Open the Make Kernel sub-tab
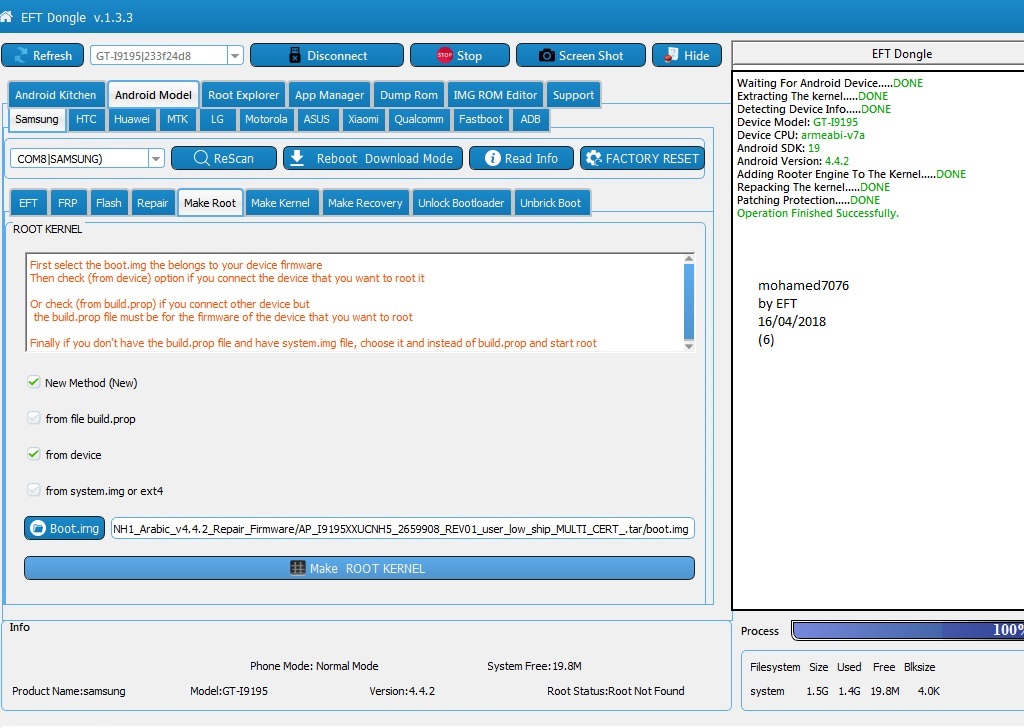The width and height of the screenshot is (1024, 728). (280, 203)
